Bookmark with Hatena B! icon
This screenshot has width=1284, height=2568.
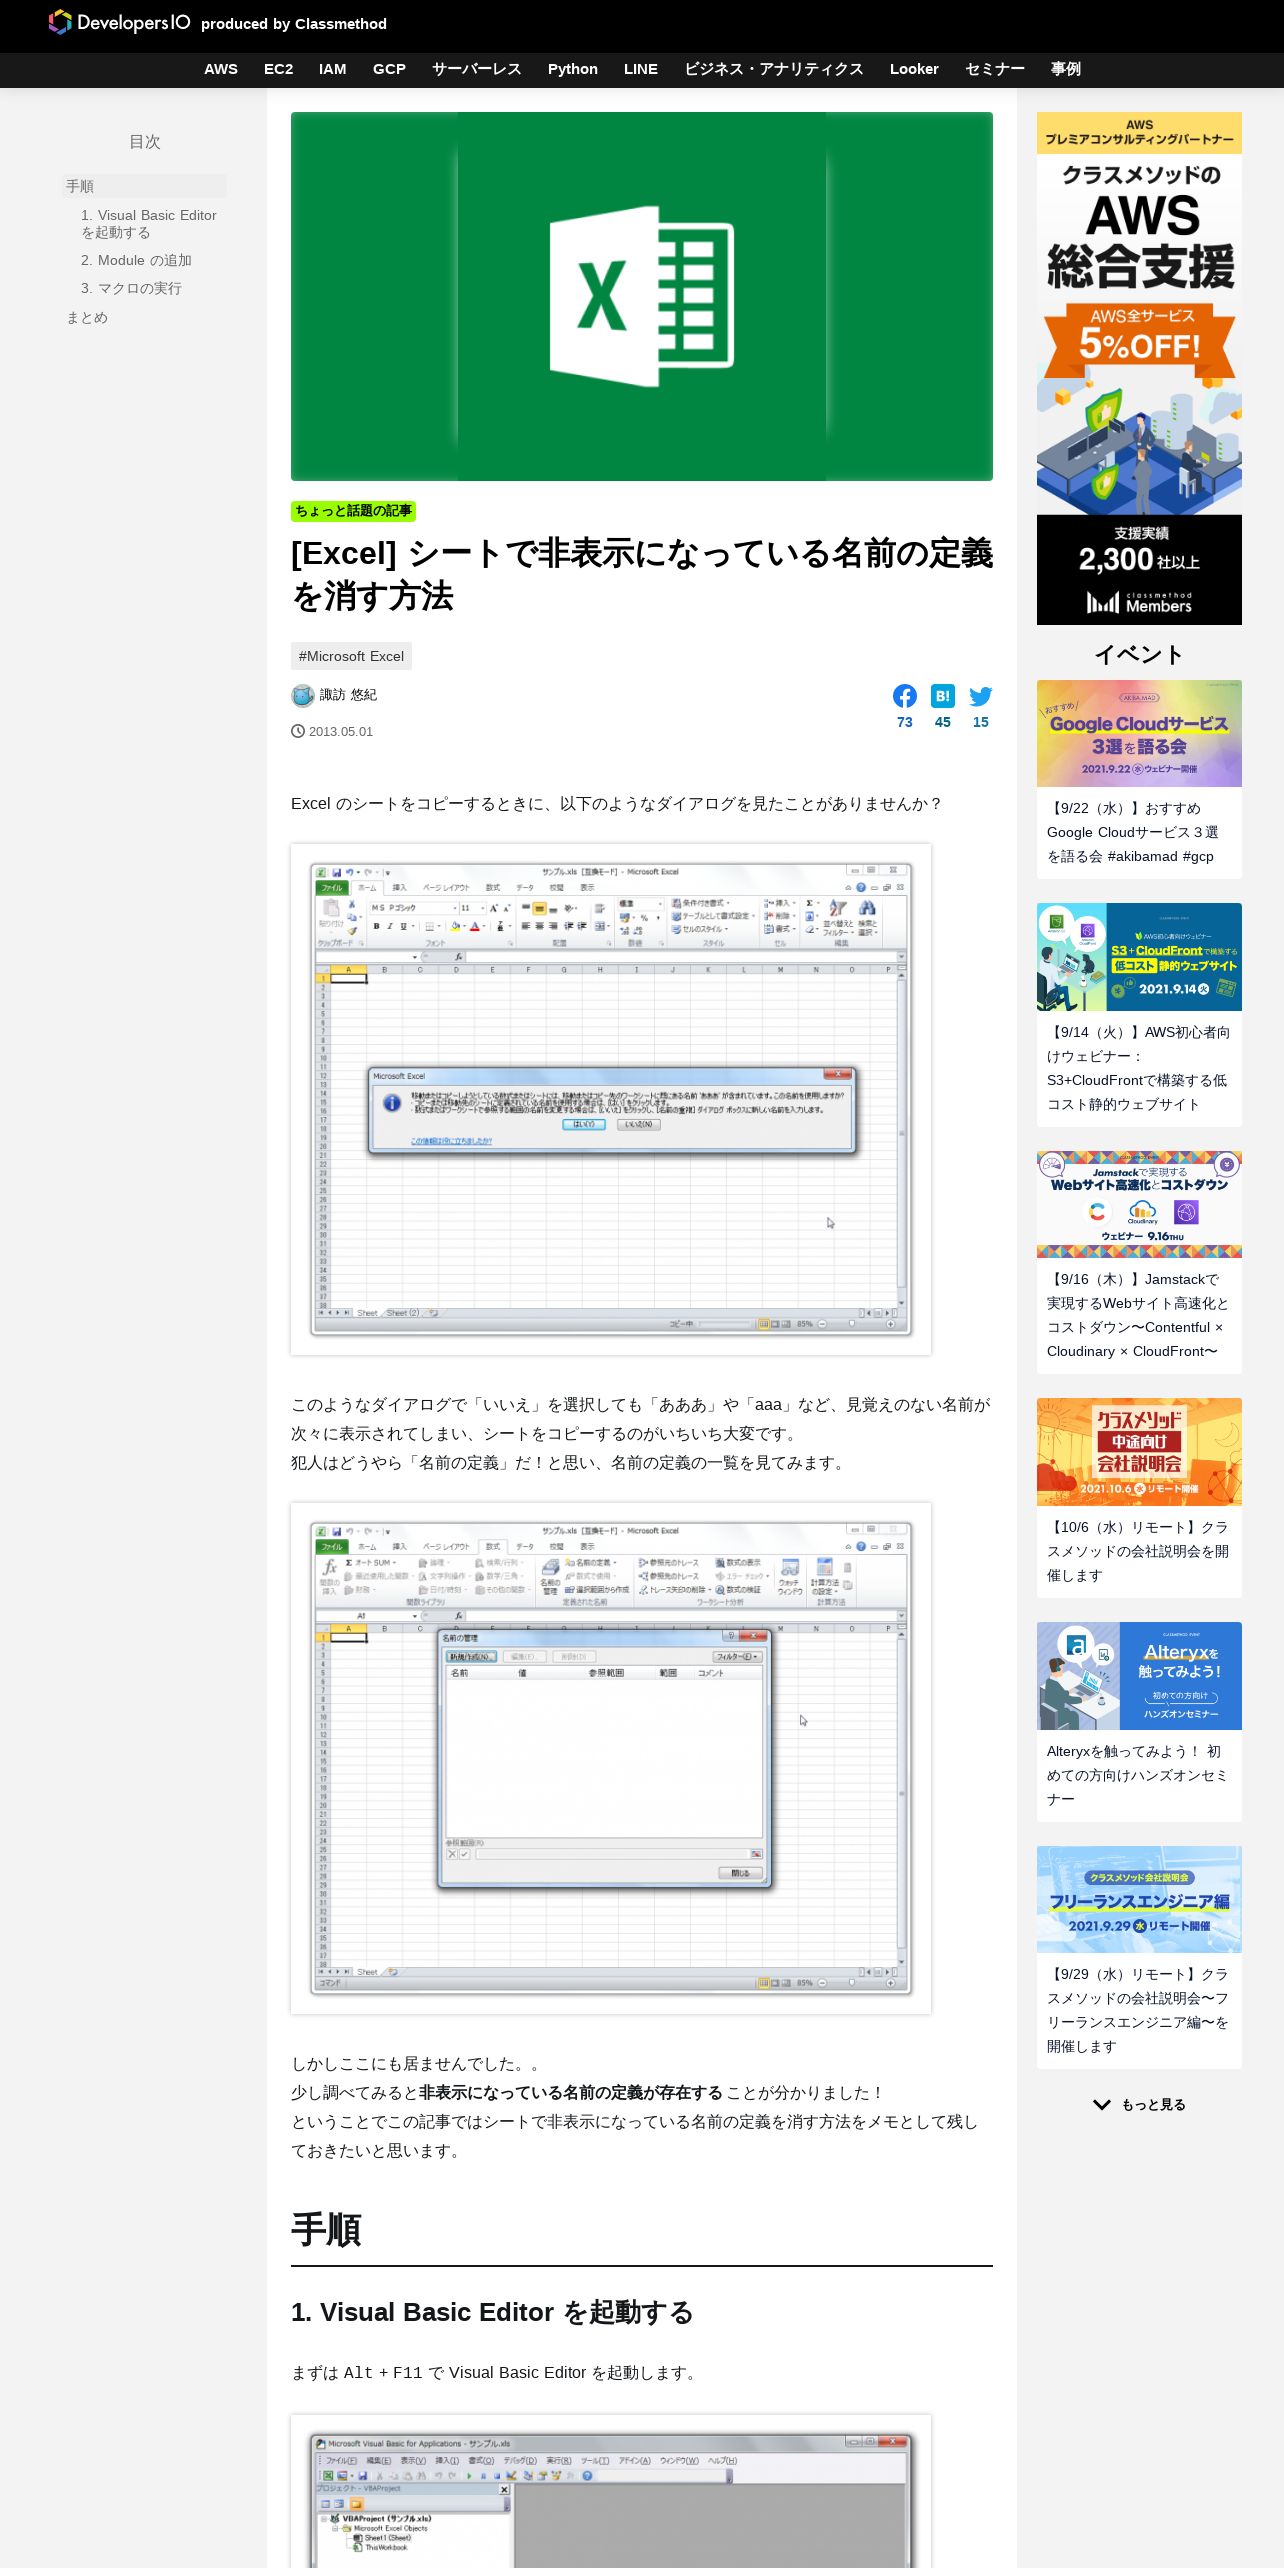(x=943, y=696)
